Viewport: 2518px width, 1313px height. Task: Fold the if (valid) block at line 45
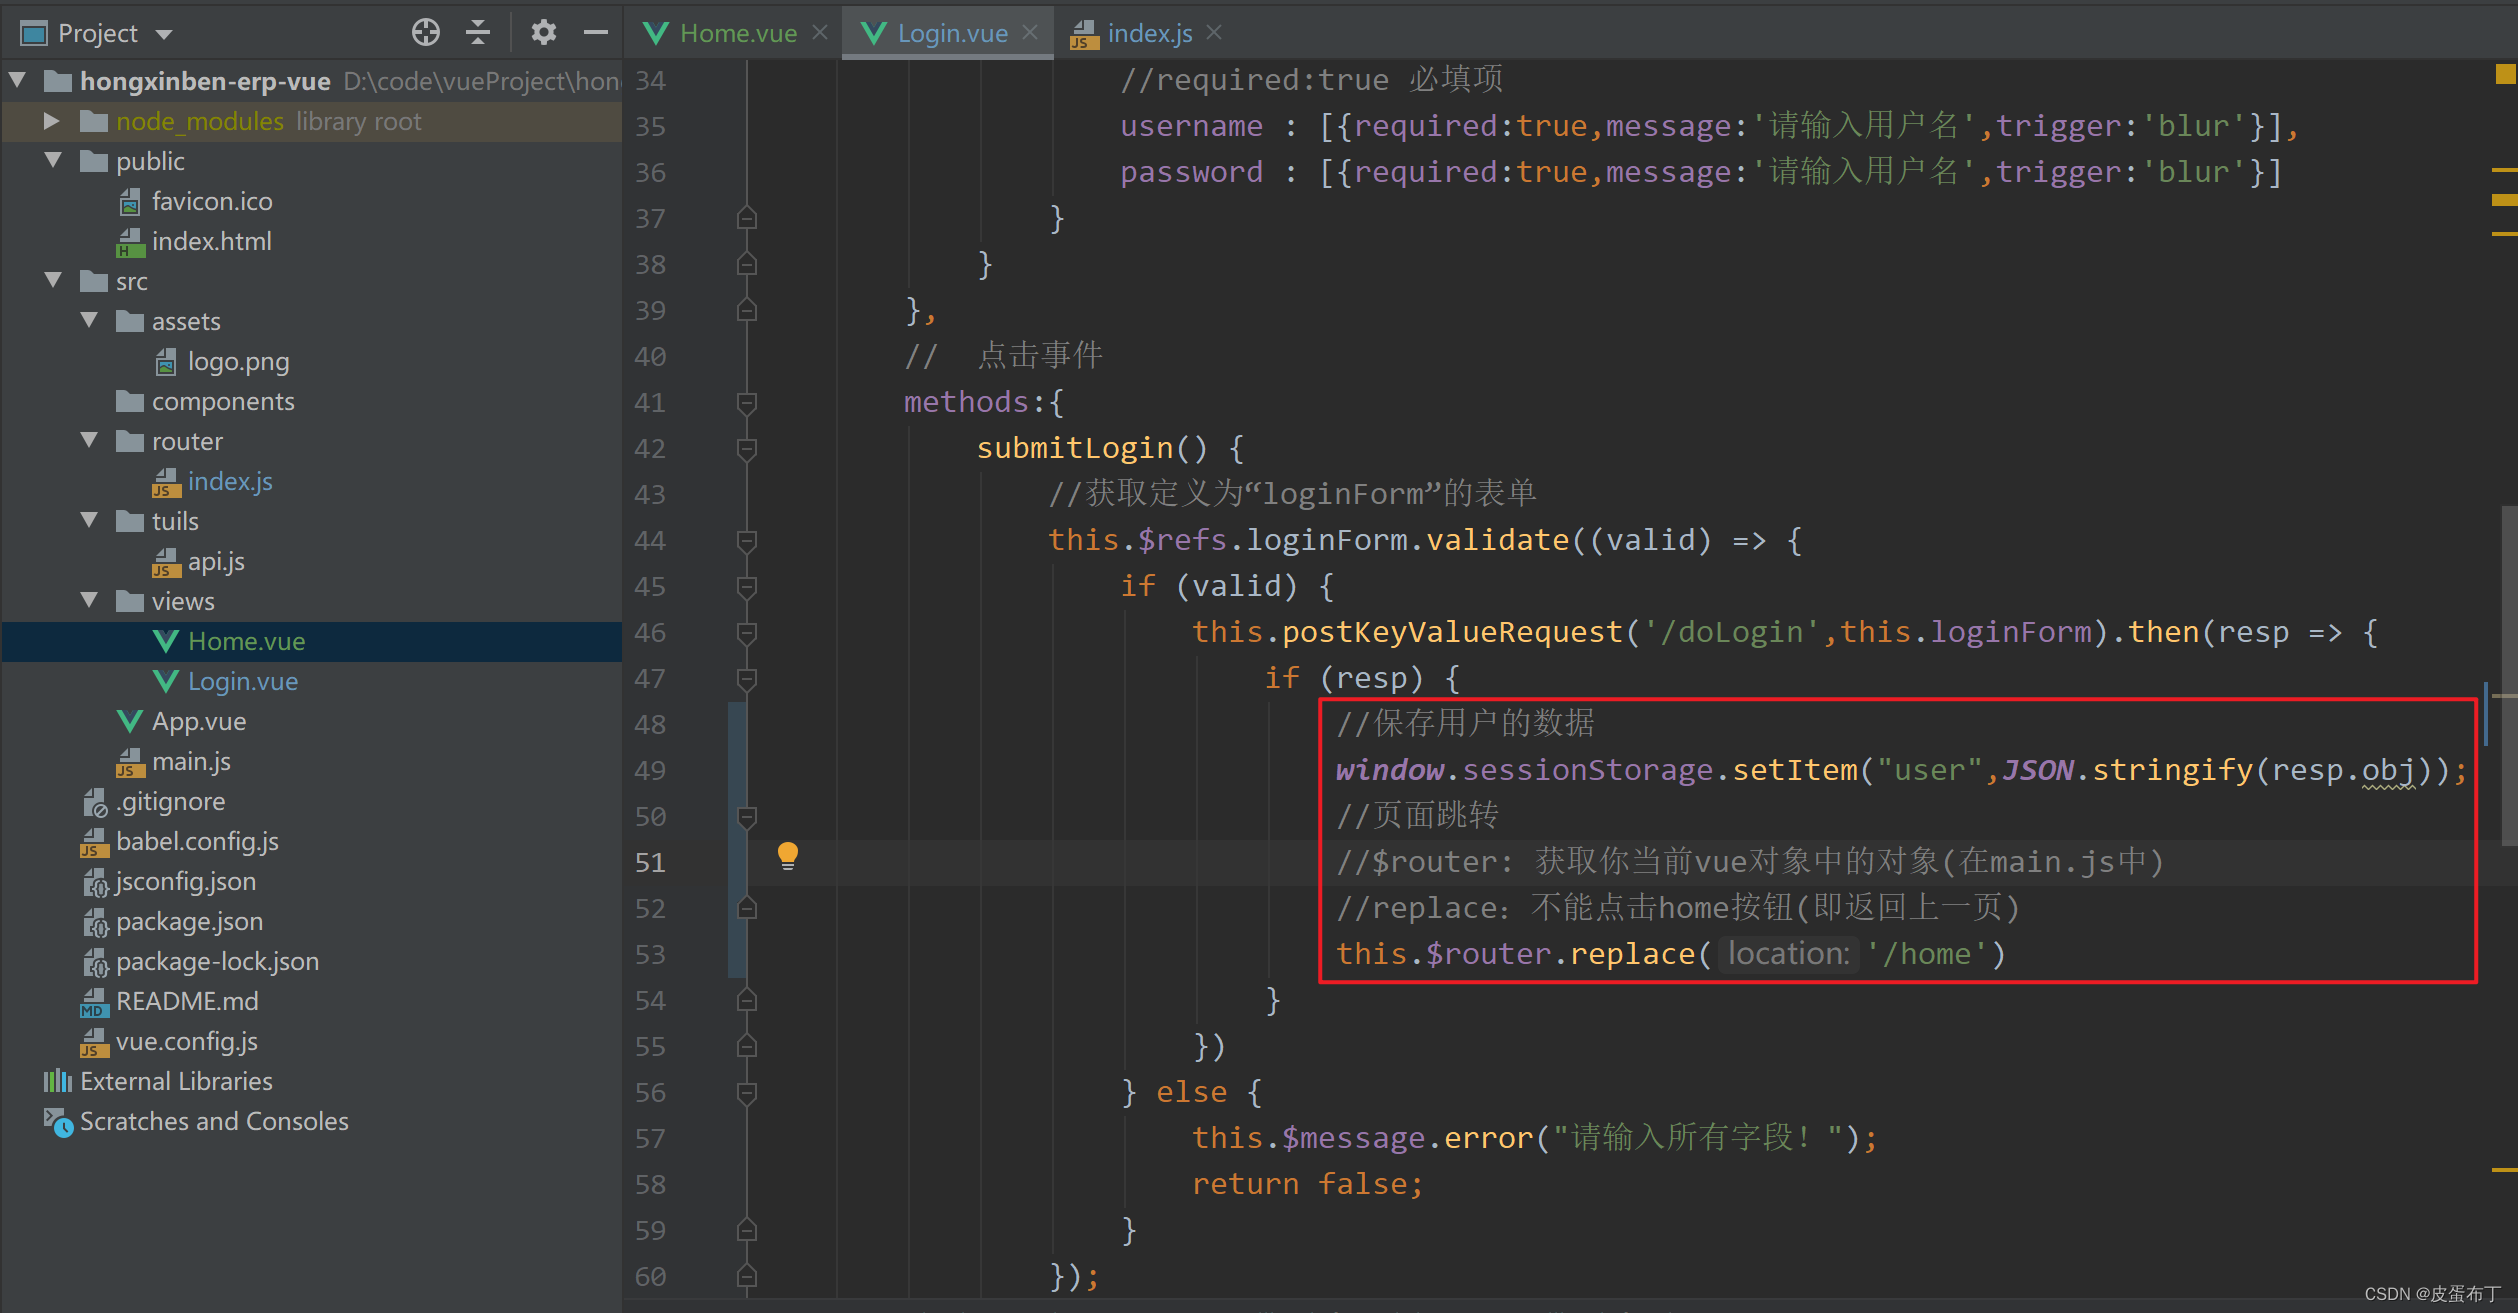click(x=746, y=587)
